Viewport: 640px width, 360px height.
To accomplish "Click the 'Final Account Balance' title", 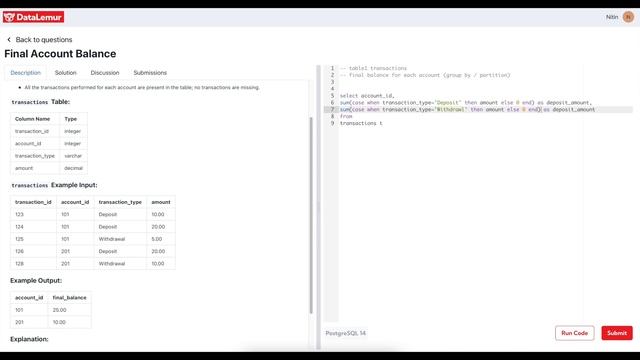I will point(60,53).
